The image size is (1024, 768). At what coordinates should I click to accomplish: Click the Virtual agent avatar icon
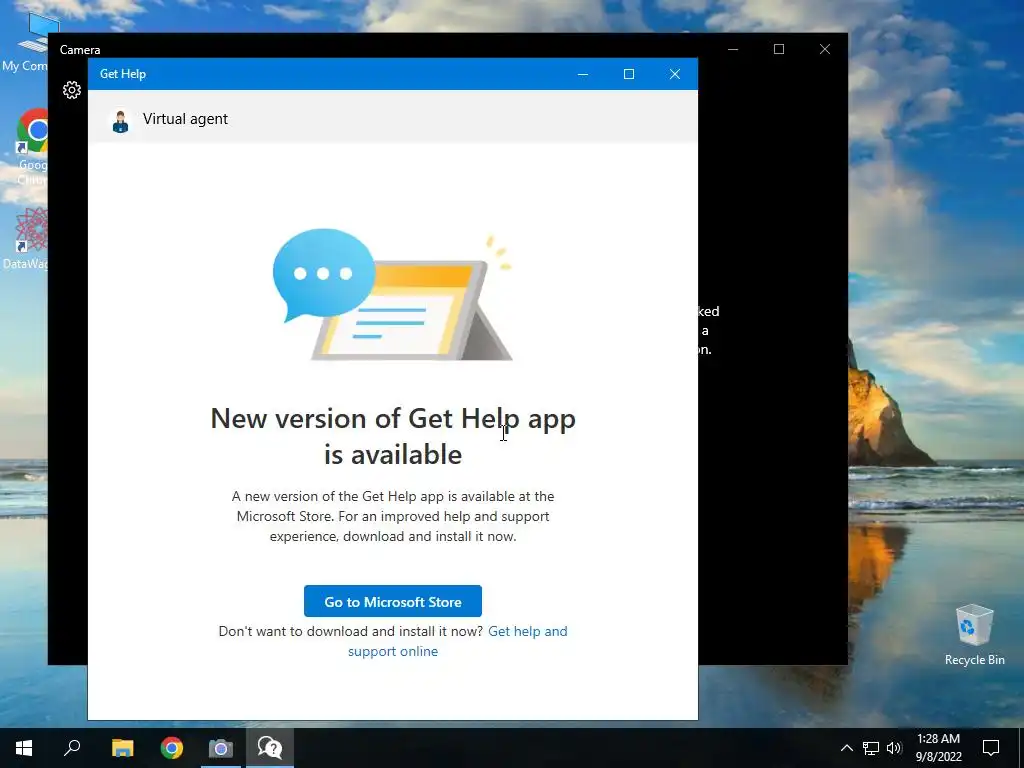[120, 121]
